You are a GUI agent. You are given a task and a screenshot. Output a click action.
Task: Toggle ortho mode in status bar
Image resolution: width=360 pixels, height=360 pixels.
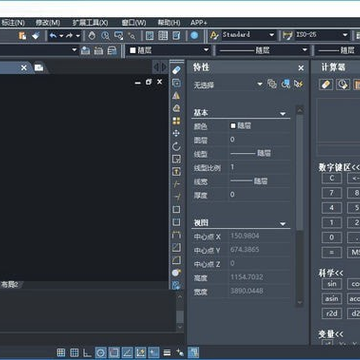click(x=87, y=352)
